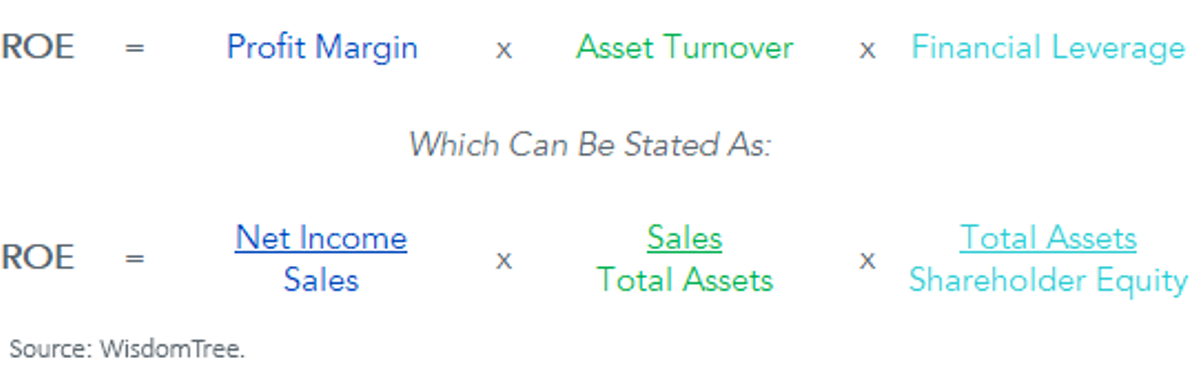
Task: Select the blue Sales denominator under Net Income
Action: click(x=321, y=280)
